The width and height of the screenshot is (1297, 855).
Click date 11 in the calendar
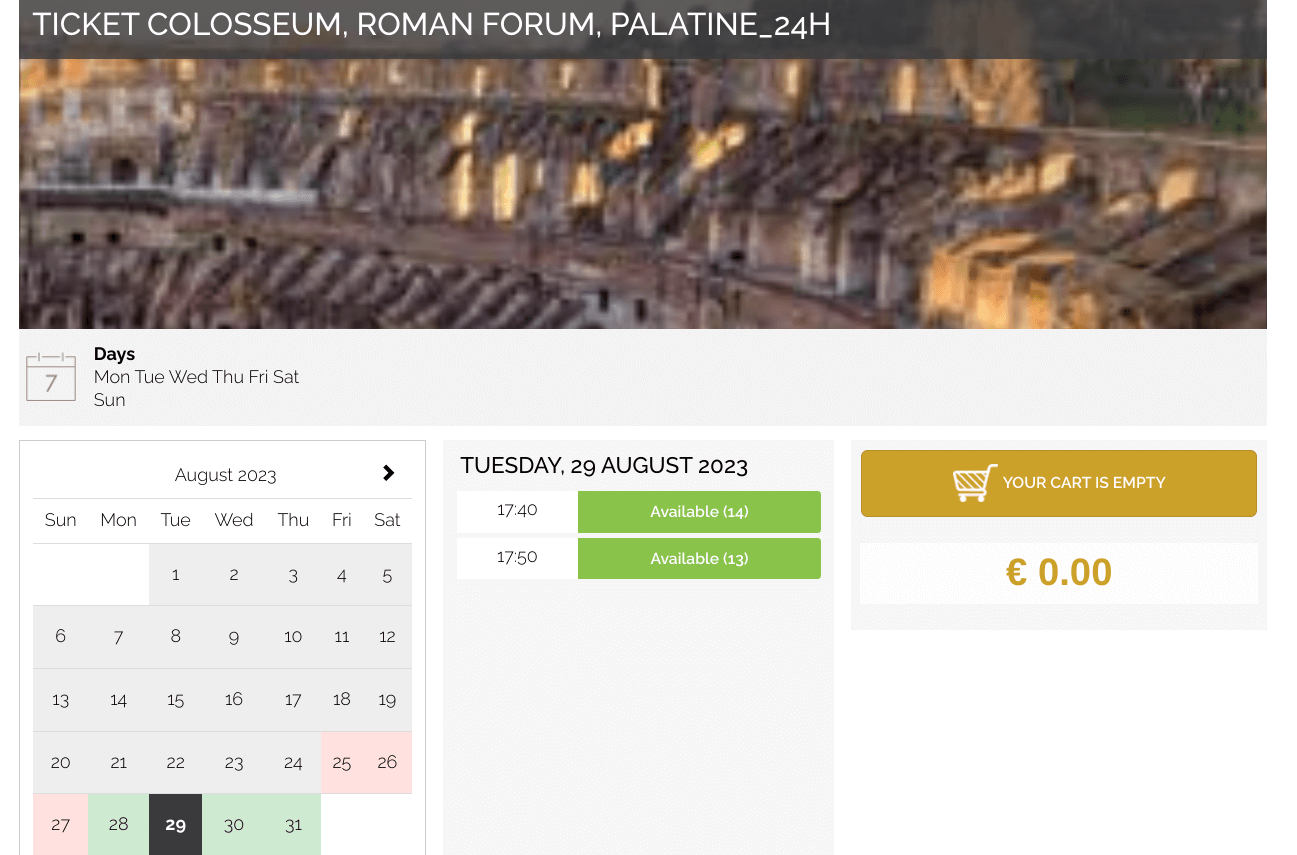pos(342,636)
